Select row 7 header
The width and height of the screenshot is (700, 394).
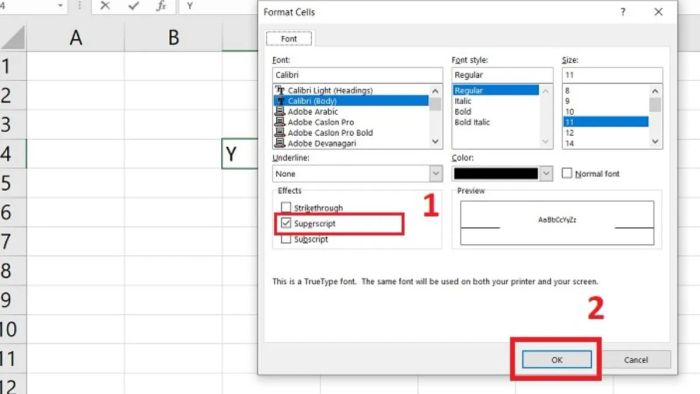click(x=13, y=241)
